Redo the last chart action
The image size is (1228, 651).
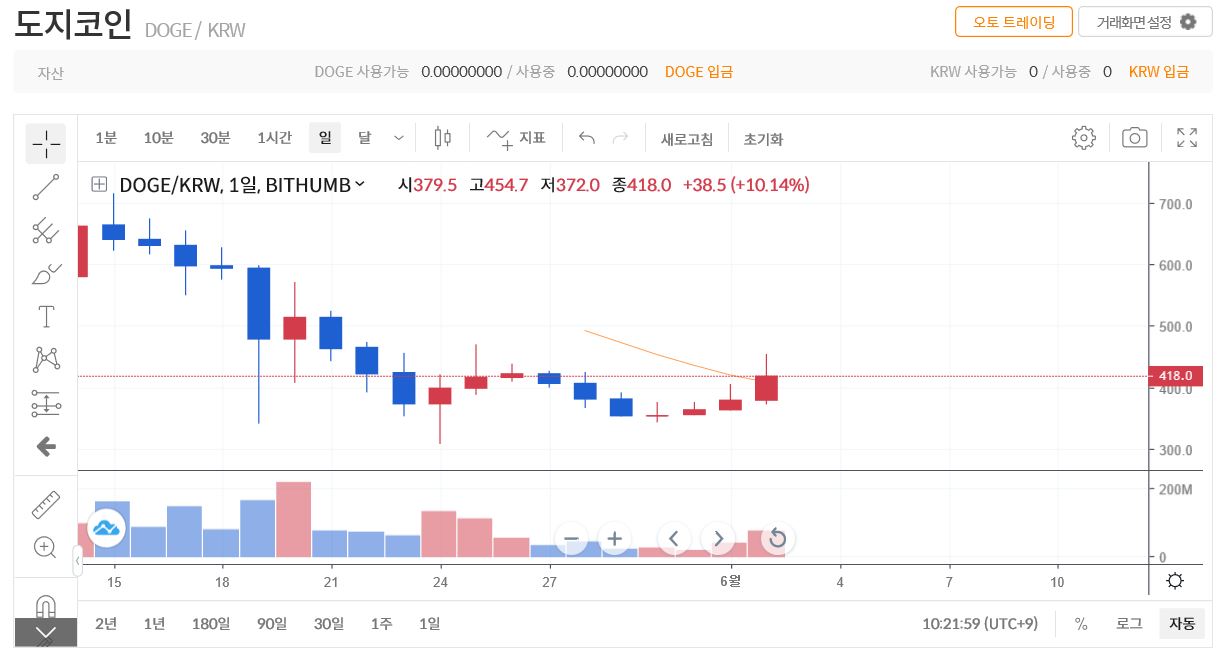point(621,138)
